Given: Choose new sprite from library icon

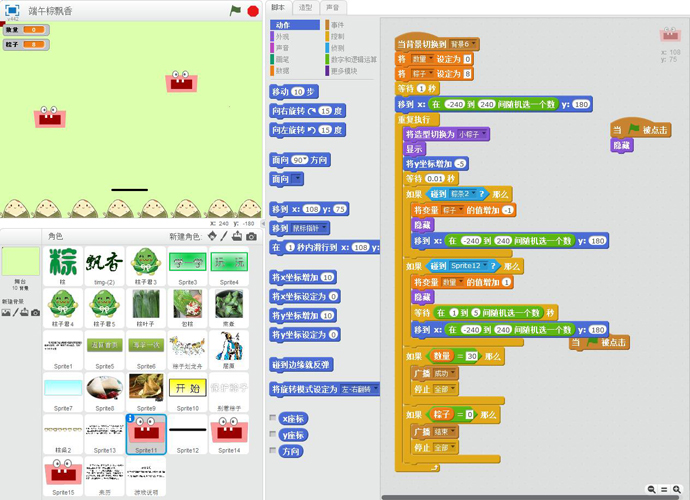Looking at the screenshot, I should [x=212, y=237].
